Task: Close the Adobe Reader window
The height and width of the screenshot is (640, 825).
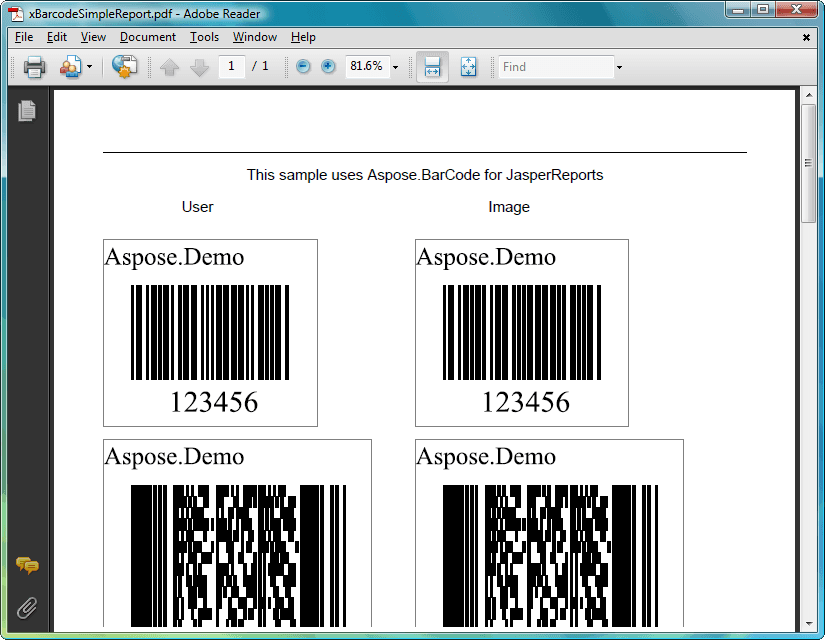Action: coord(797,10)
